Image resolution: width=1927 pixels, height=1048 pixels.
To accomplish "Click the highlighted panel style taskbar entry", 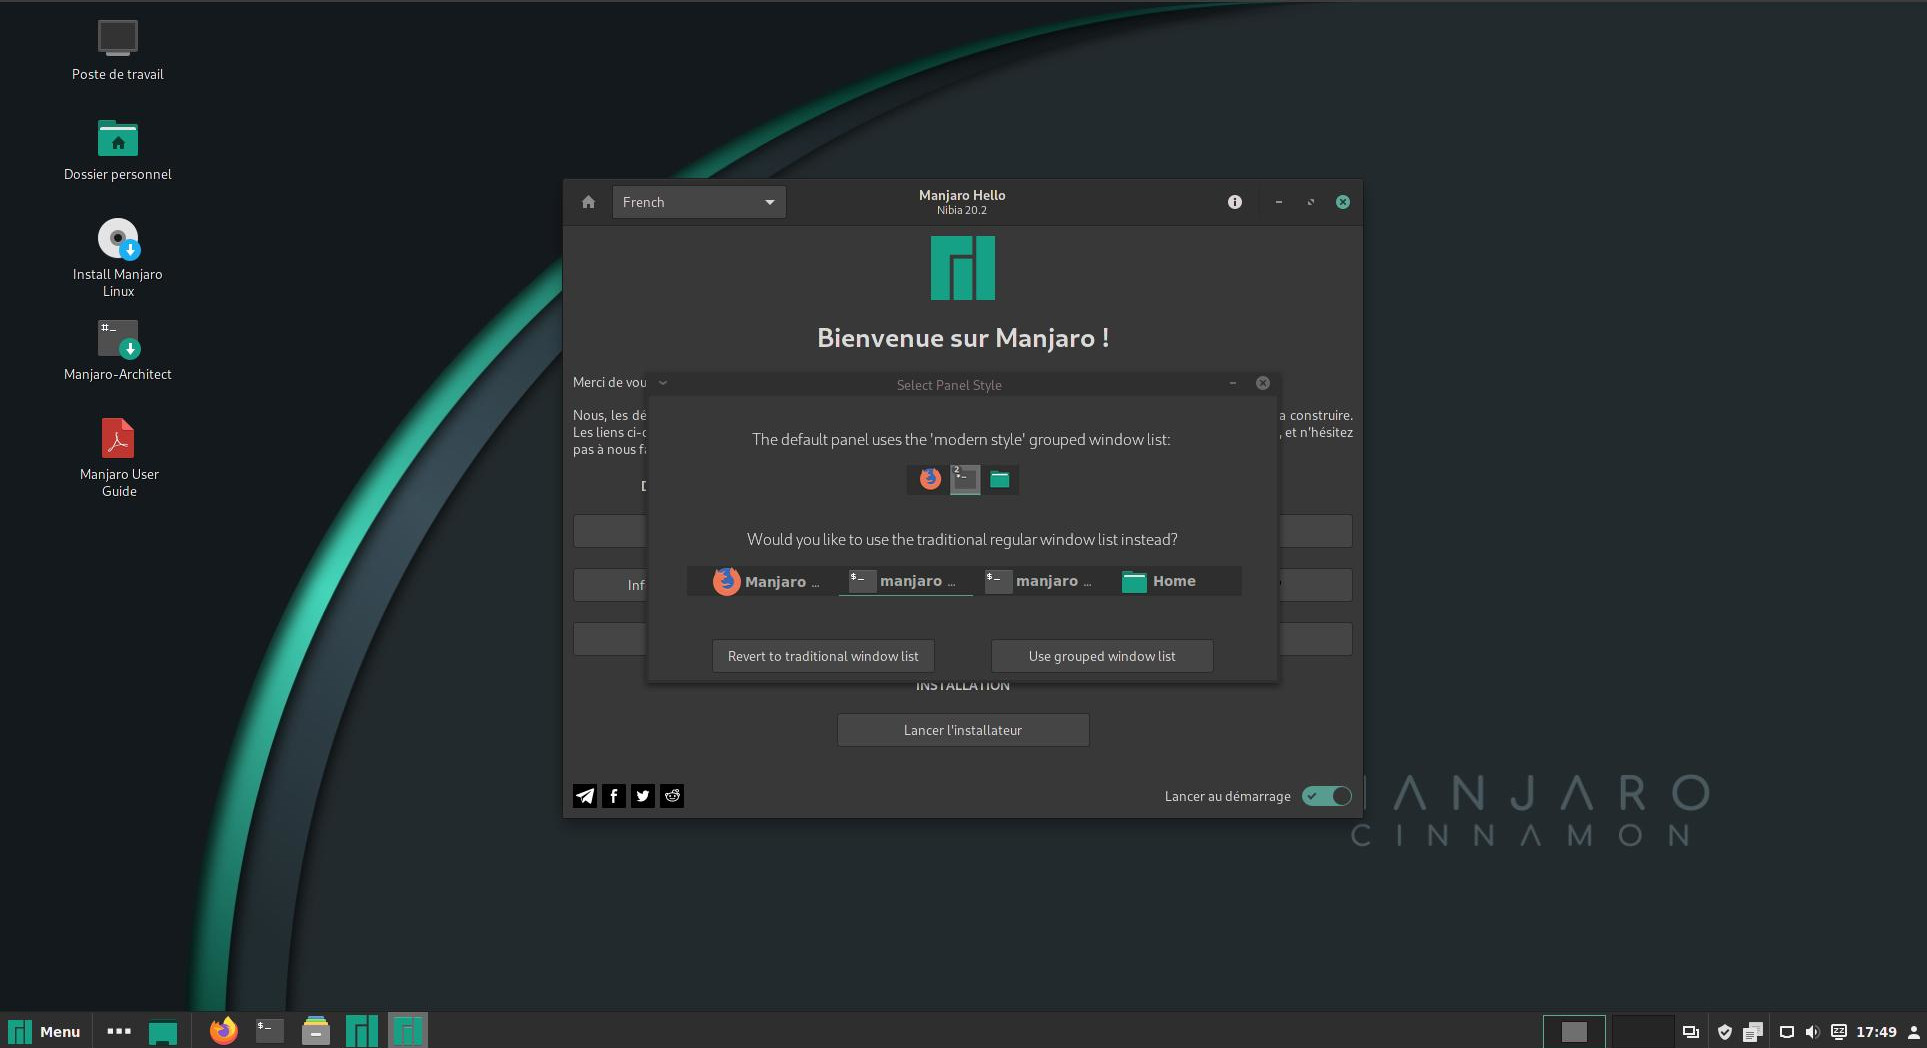I will click(x=408, y=1031).
